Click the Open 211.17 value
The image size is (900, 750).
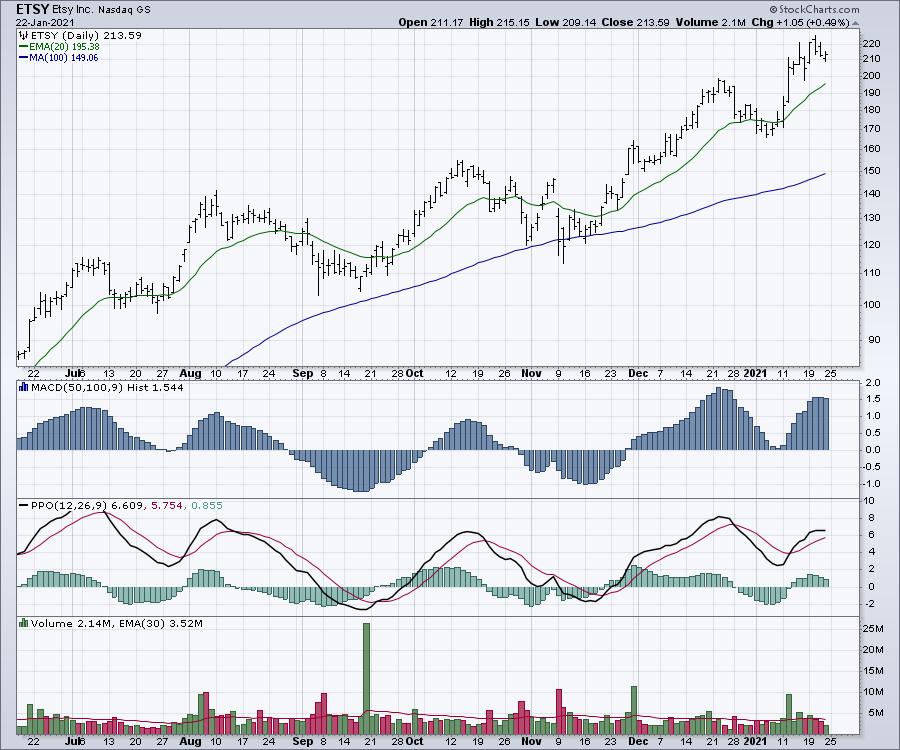[431, 22]
